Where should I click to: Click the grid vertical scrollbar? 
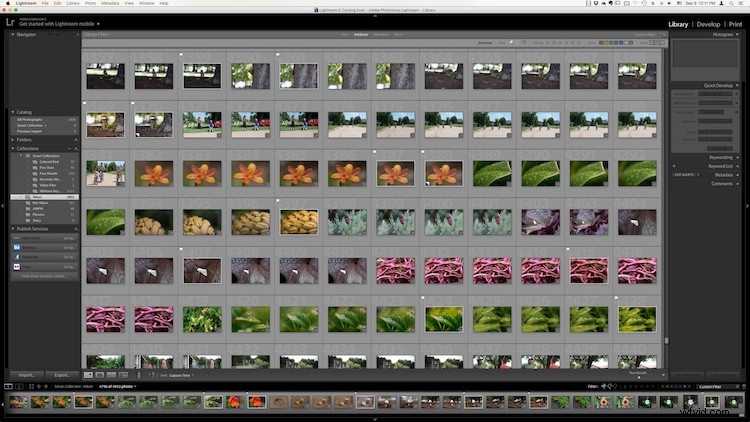tap(666, 341)
